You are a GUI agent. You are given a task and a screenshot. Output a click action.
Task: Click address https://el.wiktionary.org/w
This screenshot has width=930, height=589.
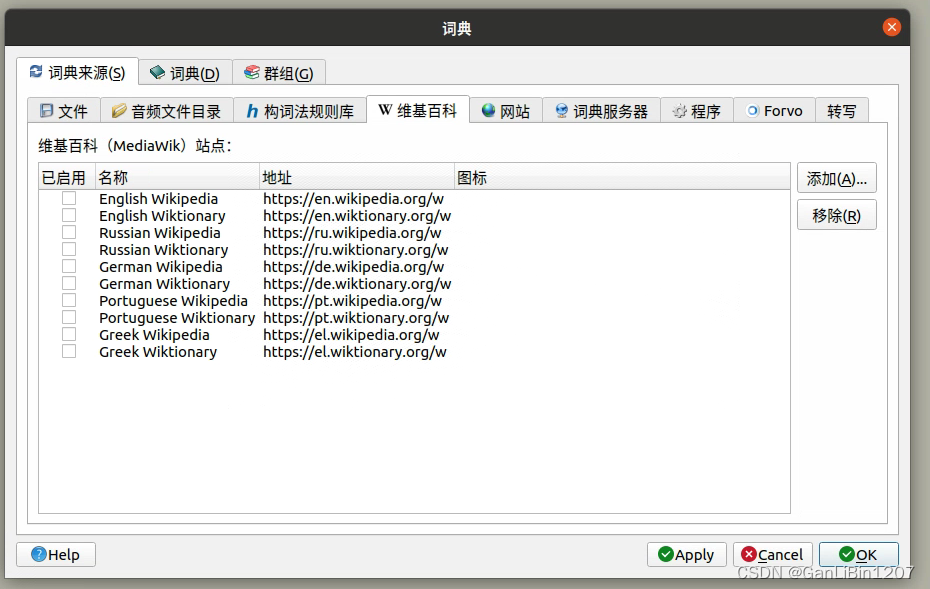355,352
